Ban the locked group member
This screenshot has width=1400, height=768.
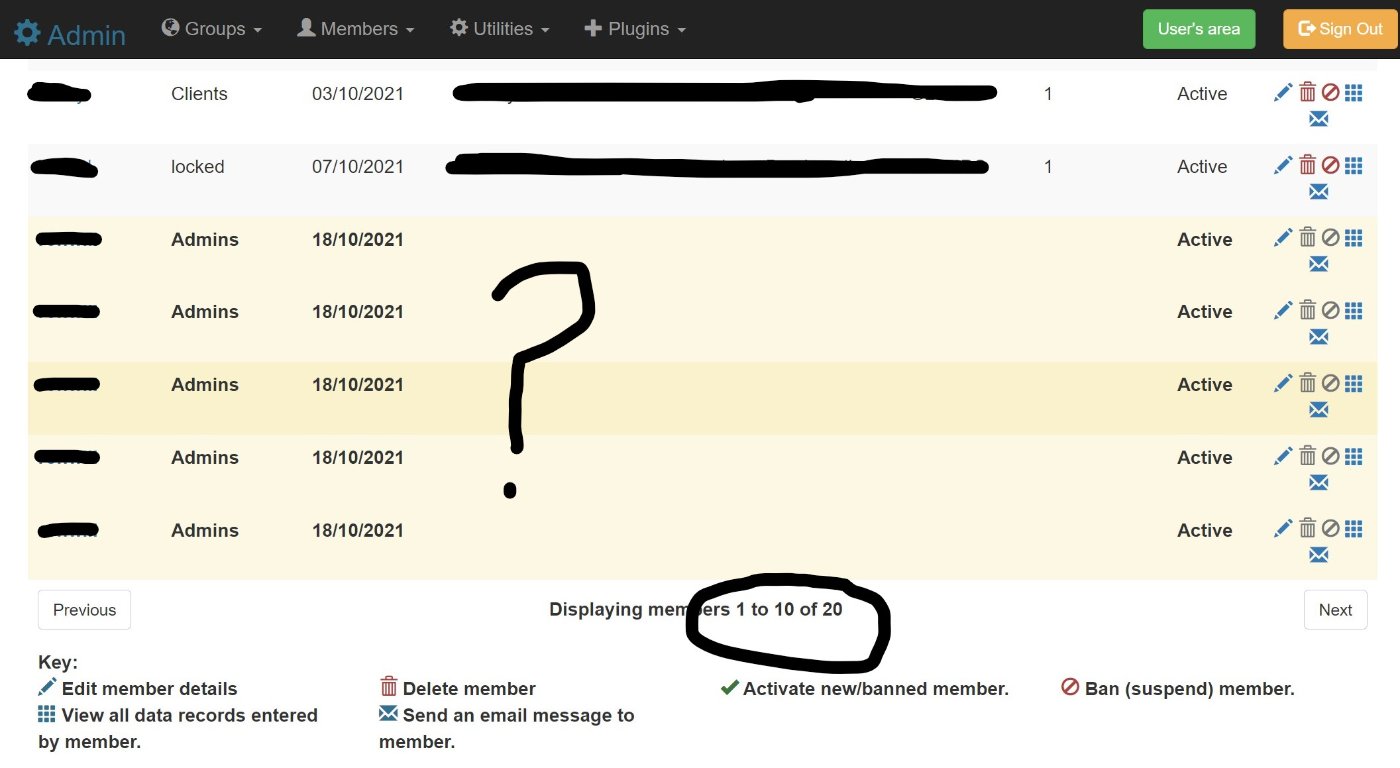pyautogui.click(x=1330, y=166)
